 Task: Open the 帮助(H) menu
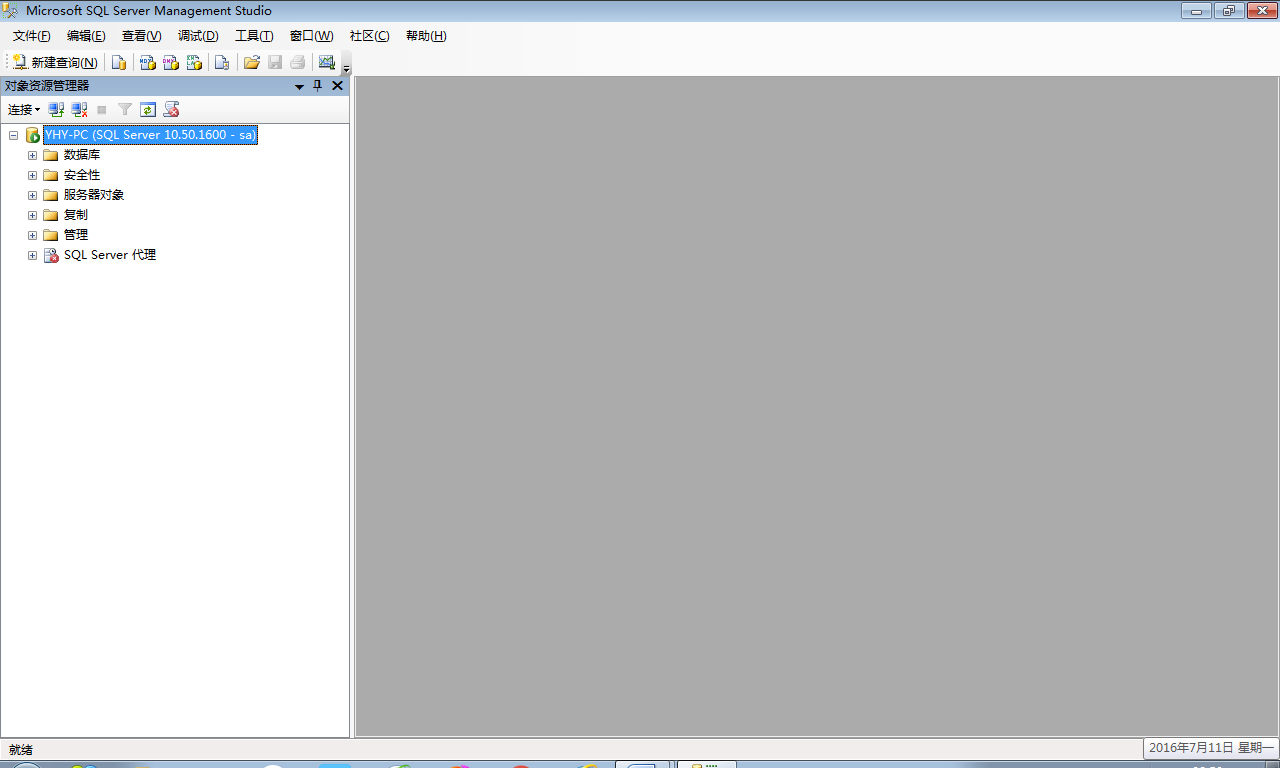pos(426,36)
